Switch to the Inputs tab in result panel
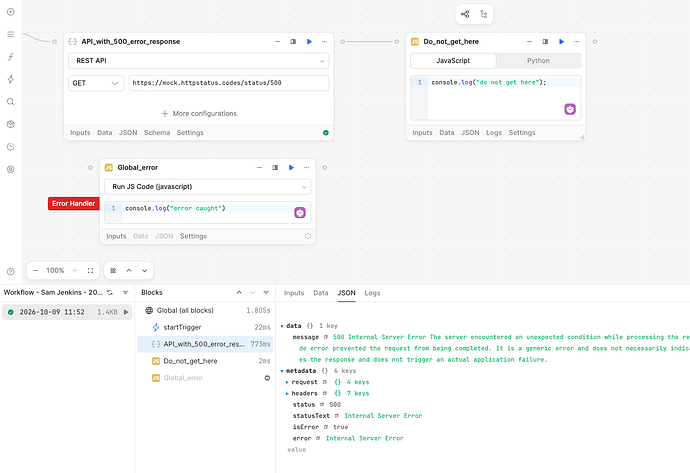690x473 pixels. tap(294, 293)
